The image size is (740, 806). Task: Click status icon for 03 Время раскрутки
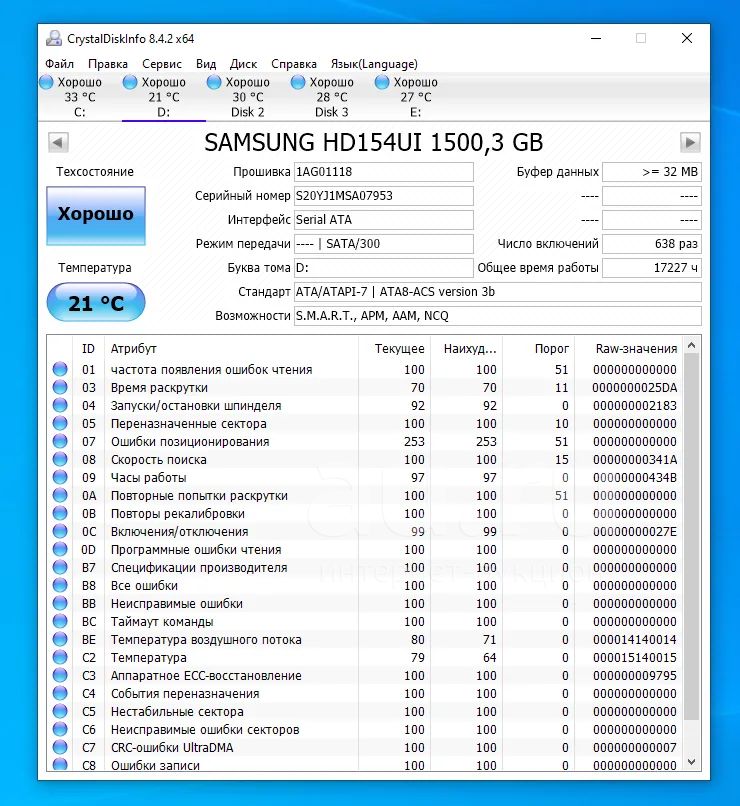(60, 387)
